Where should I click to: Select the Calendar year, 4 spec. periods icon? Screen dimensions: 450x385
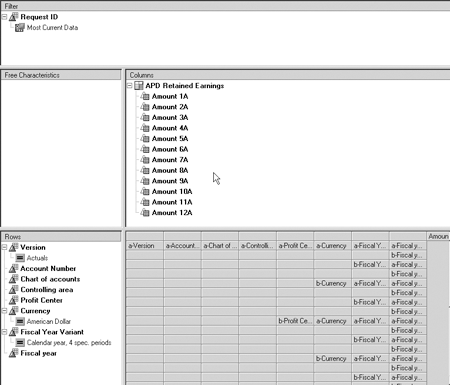[x=20, y=343]
